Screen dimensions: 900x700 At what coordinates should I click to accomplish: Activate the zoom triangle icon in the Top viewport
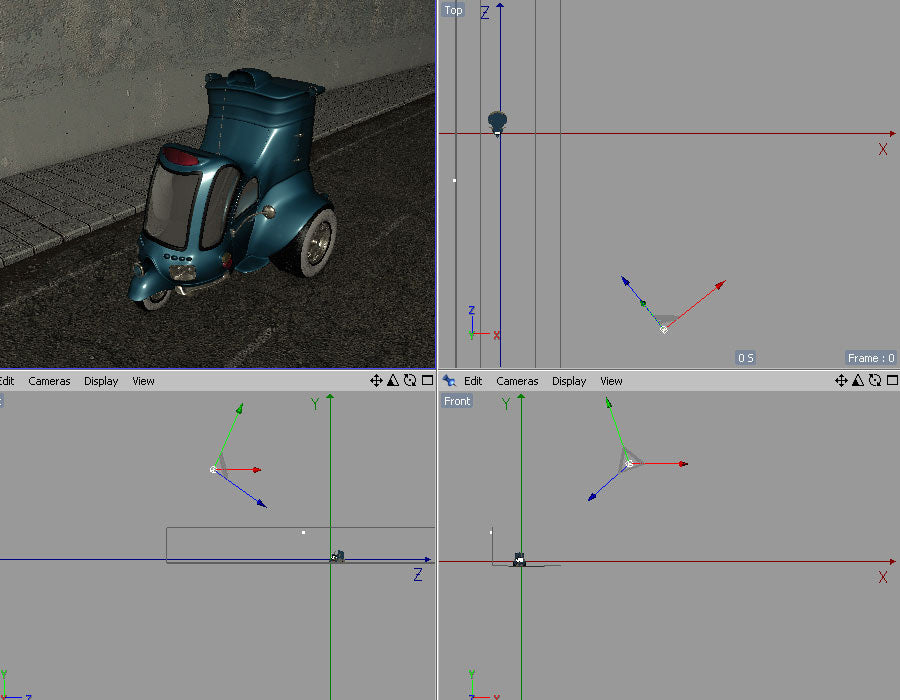click(858, 380)
